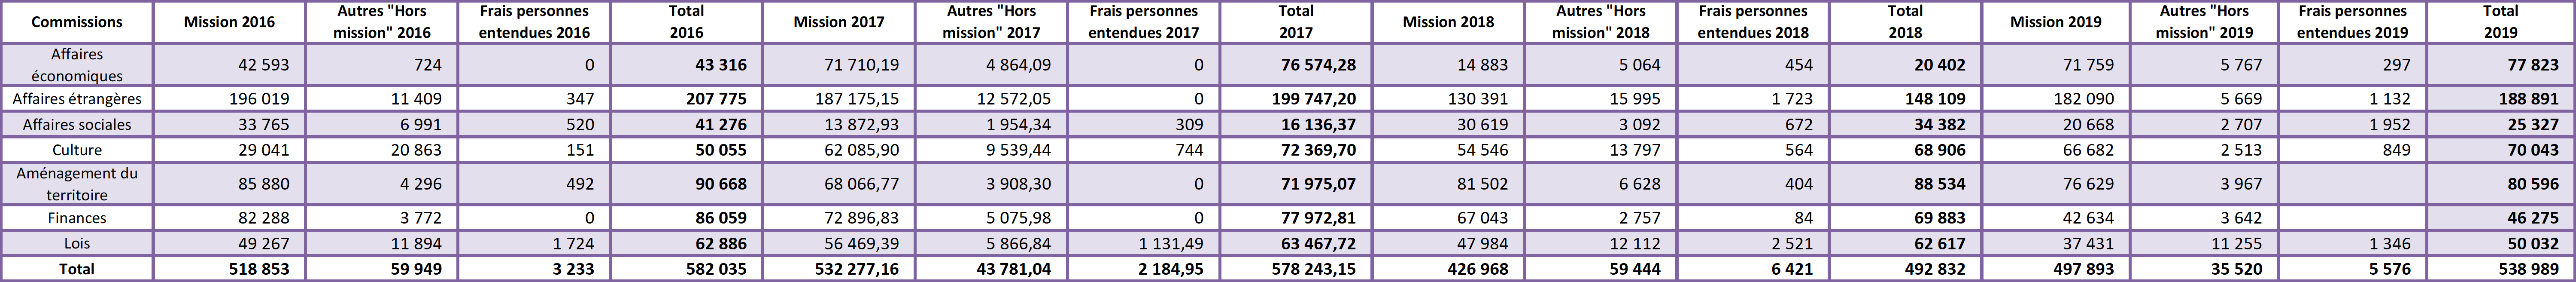
Task: Select the Culture row label
Action: click(x=77, y=150)
